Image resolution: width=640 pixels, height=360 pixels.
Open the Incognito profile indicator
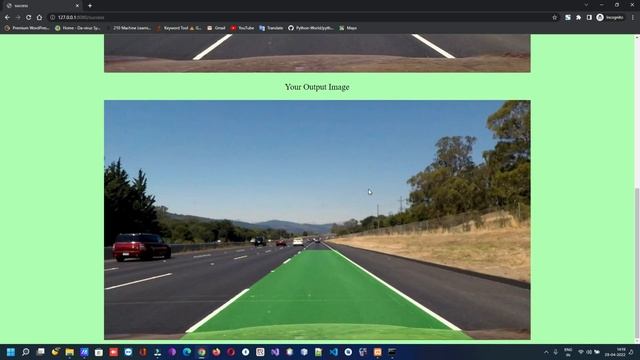tap(610, 18)
